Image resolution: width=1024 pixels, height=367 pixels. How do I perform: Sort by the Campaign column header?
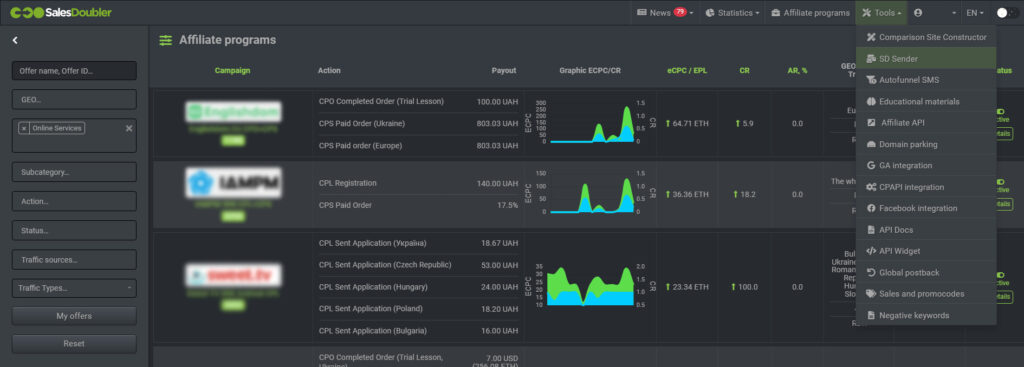click(x=232, y=71)
